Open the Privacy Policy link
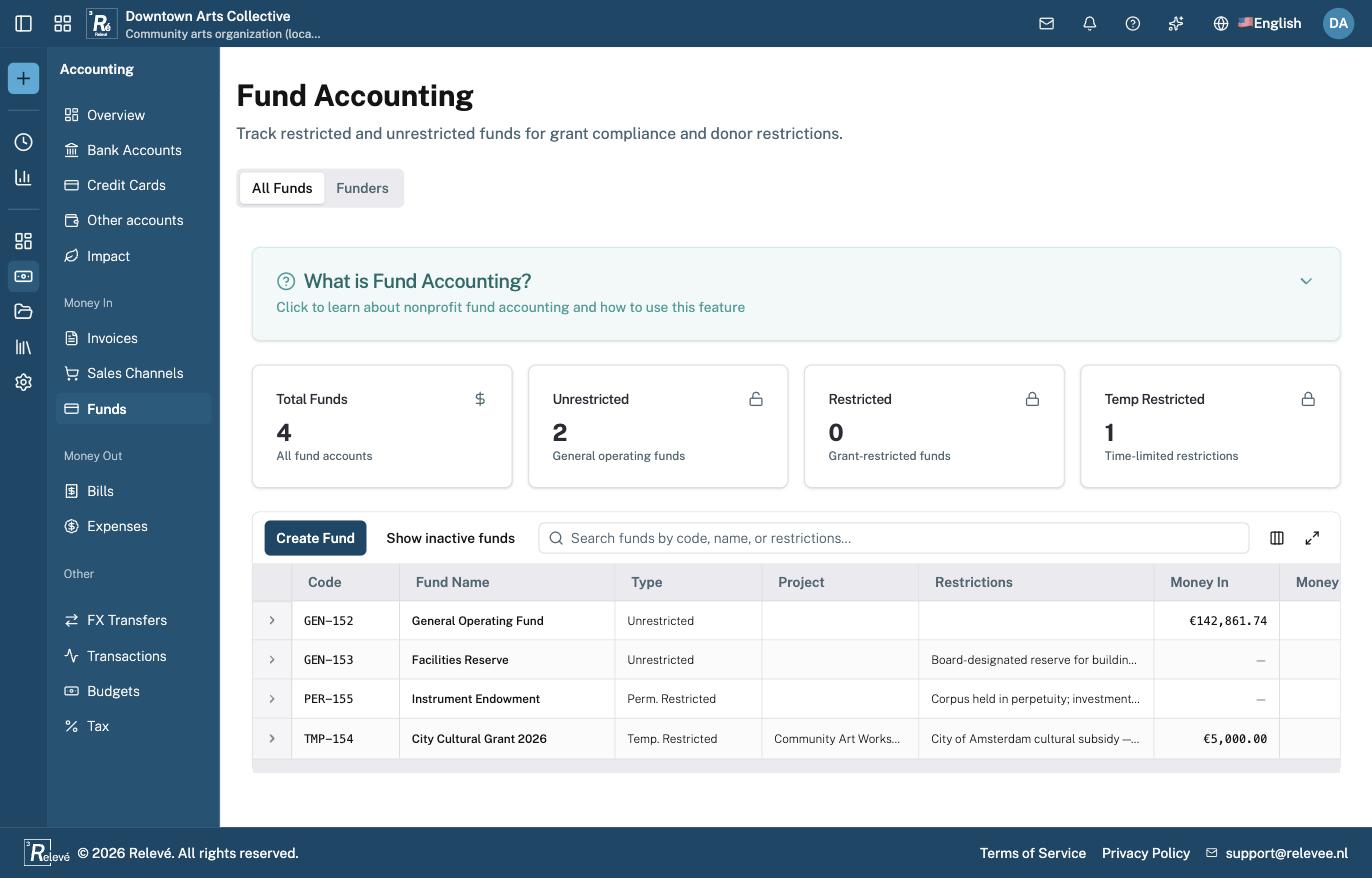The height and width of the screenshot is (878, 1372). pos(1146,853)
